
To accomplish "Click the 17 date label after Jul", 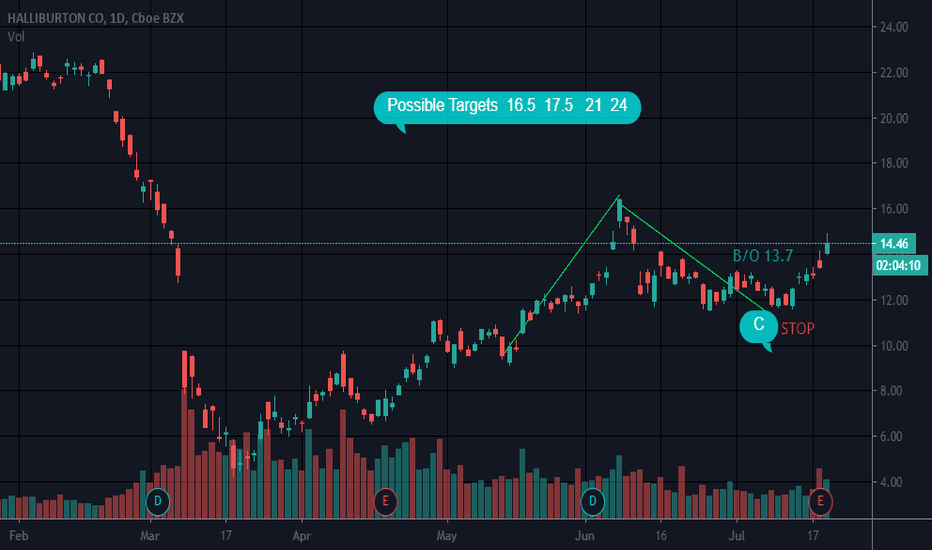I will click(813, 536).
